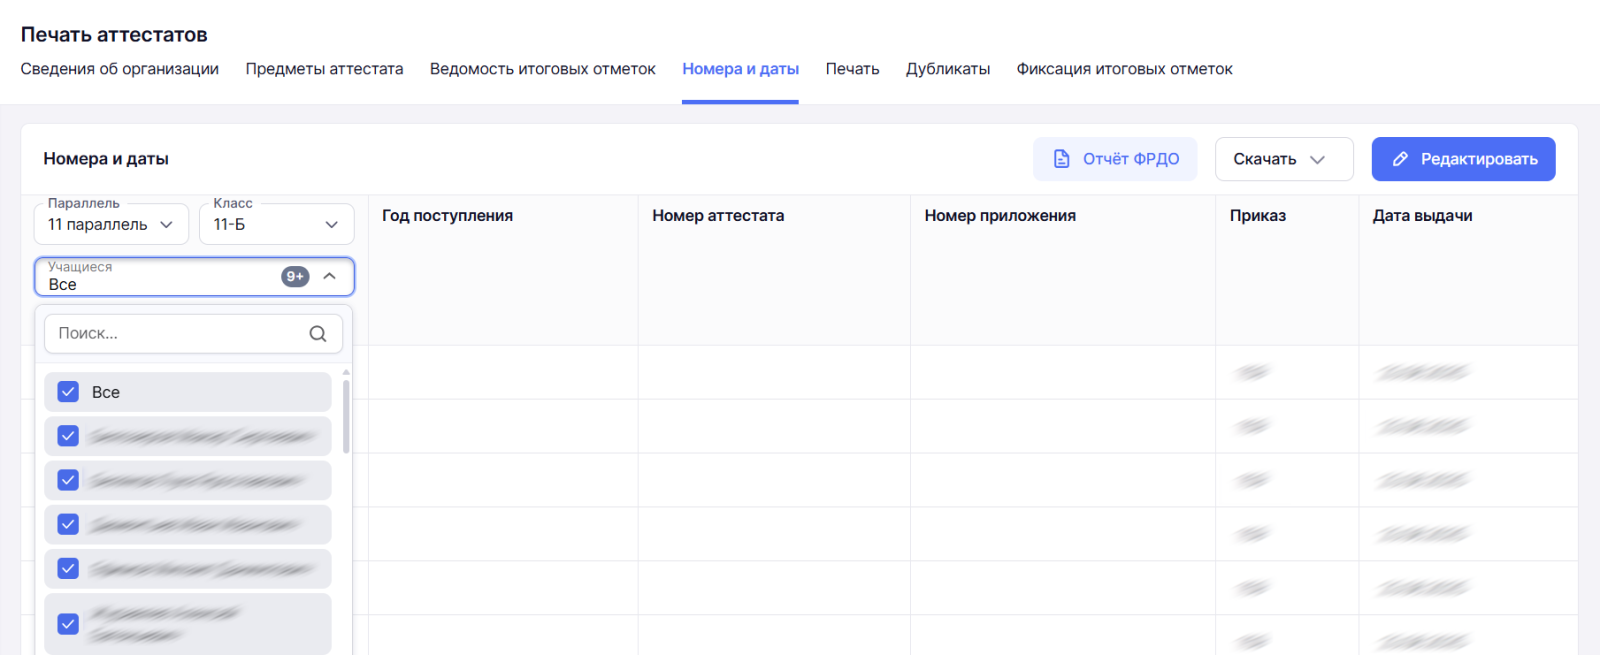1600x655 pixels.
Task: Open the Дубликаты tab
Action: click(x=948, y=69)
